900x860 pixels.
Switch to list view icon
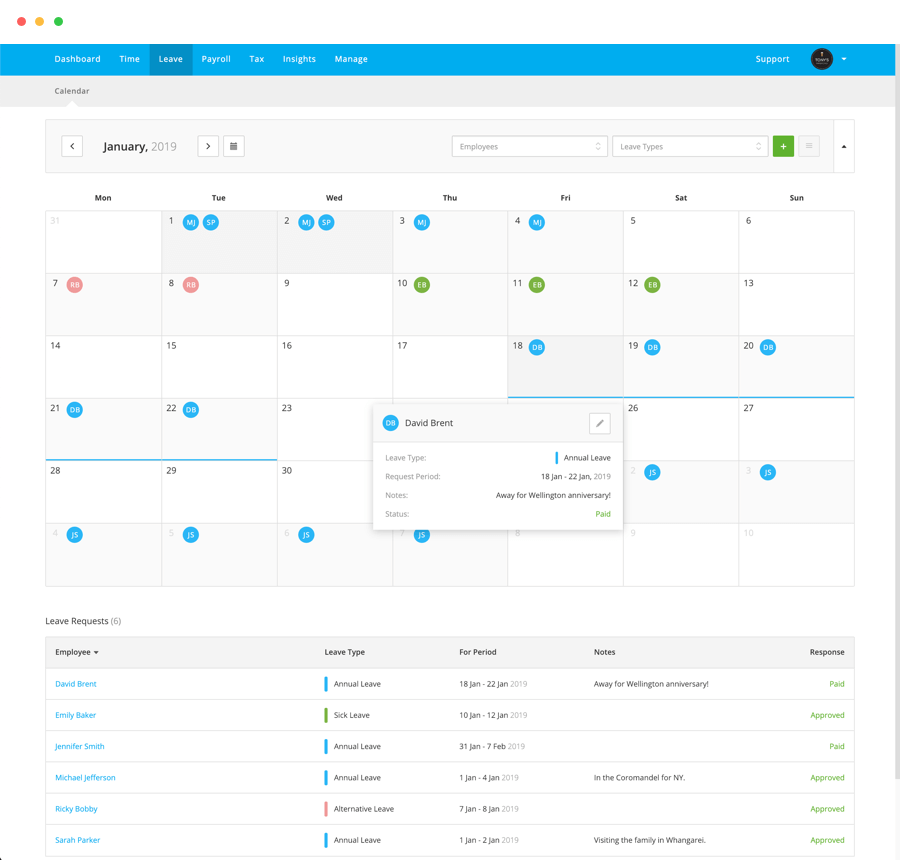[809, 146]
